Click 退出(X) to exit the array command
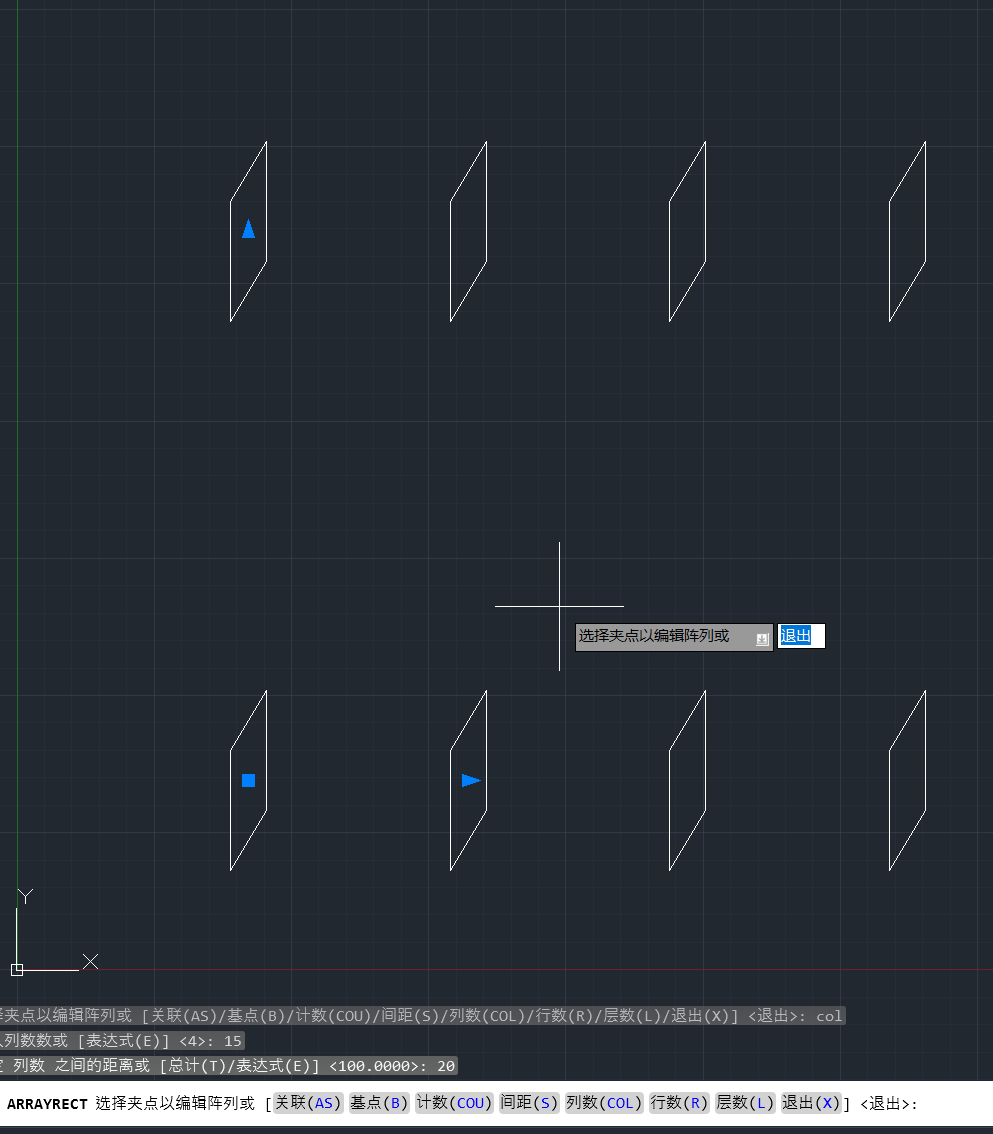Viewport: 993px width, 1134px height. (x=811, y=1103)
